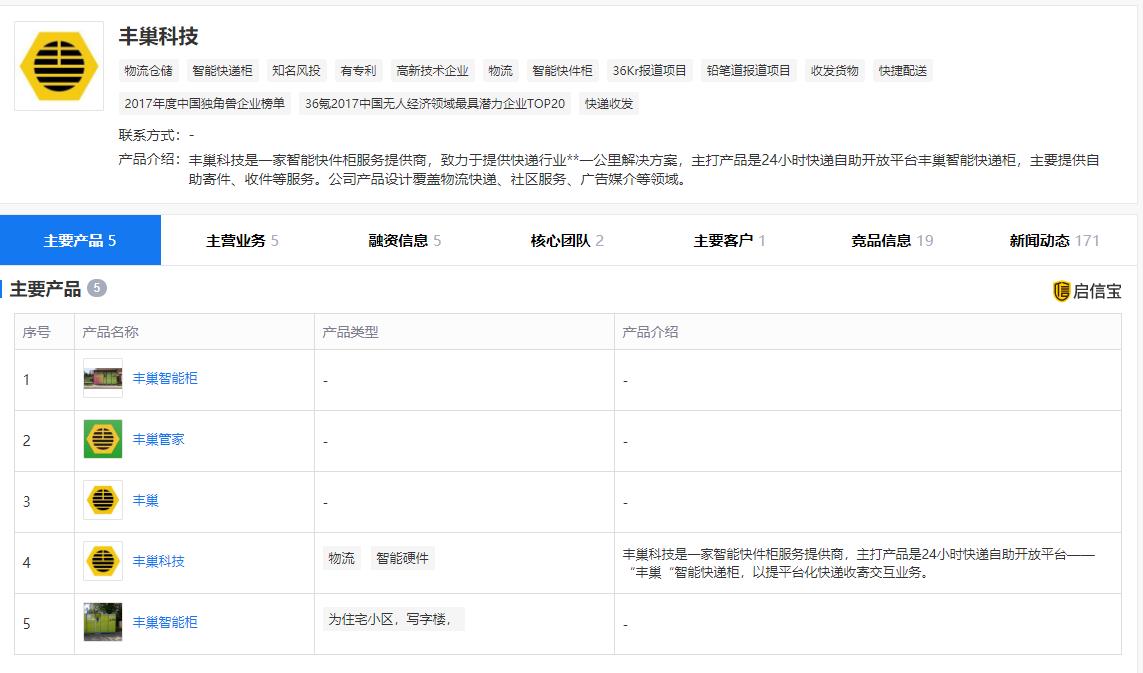This screenshot has width=1143, height=673.
Task: Click the 智能快件柜 tag
Action: pyautogui.click(x=562, y=71)
